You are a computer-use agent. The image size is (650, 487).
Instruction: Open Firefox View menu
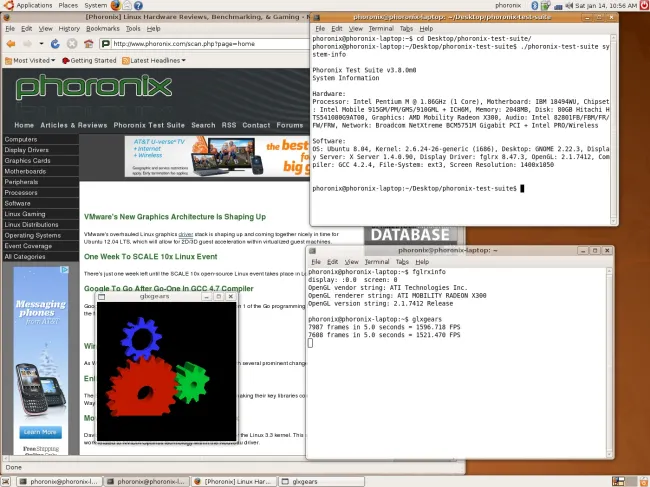coord(45,29)
